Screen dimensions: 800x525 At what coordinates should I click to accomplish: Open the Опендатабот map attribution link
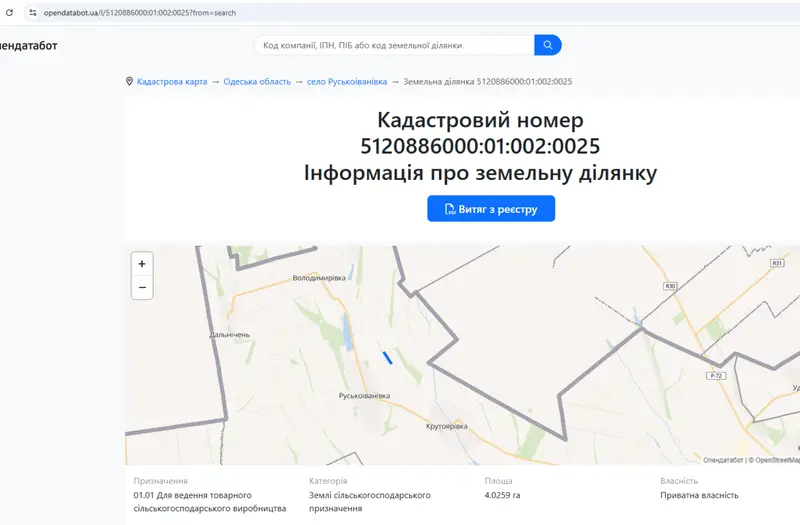(723, 460)
